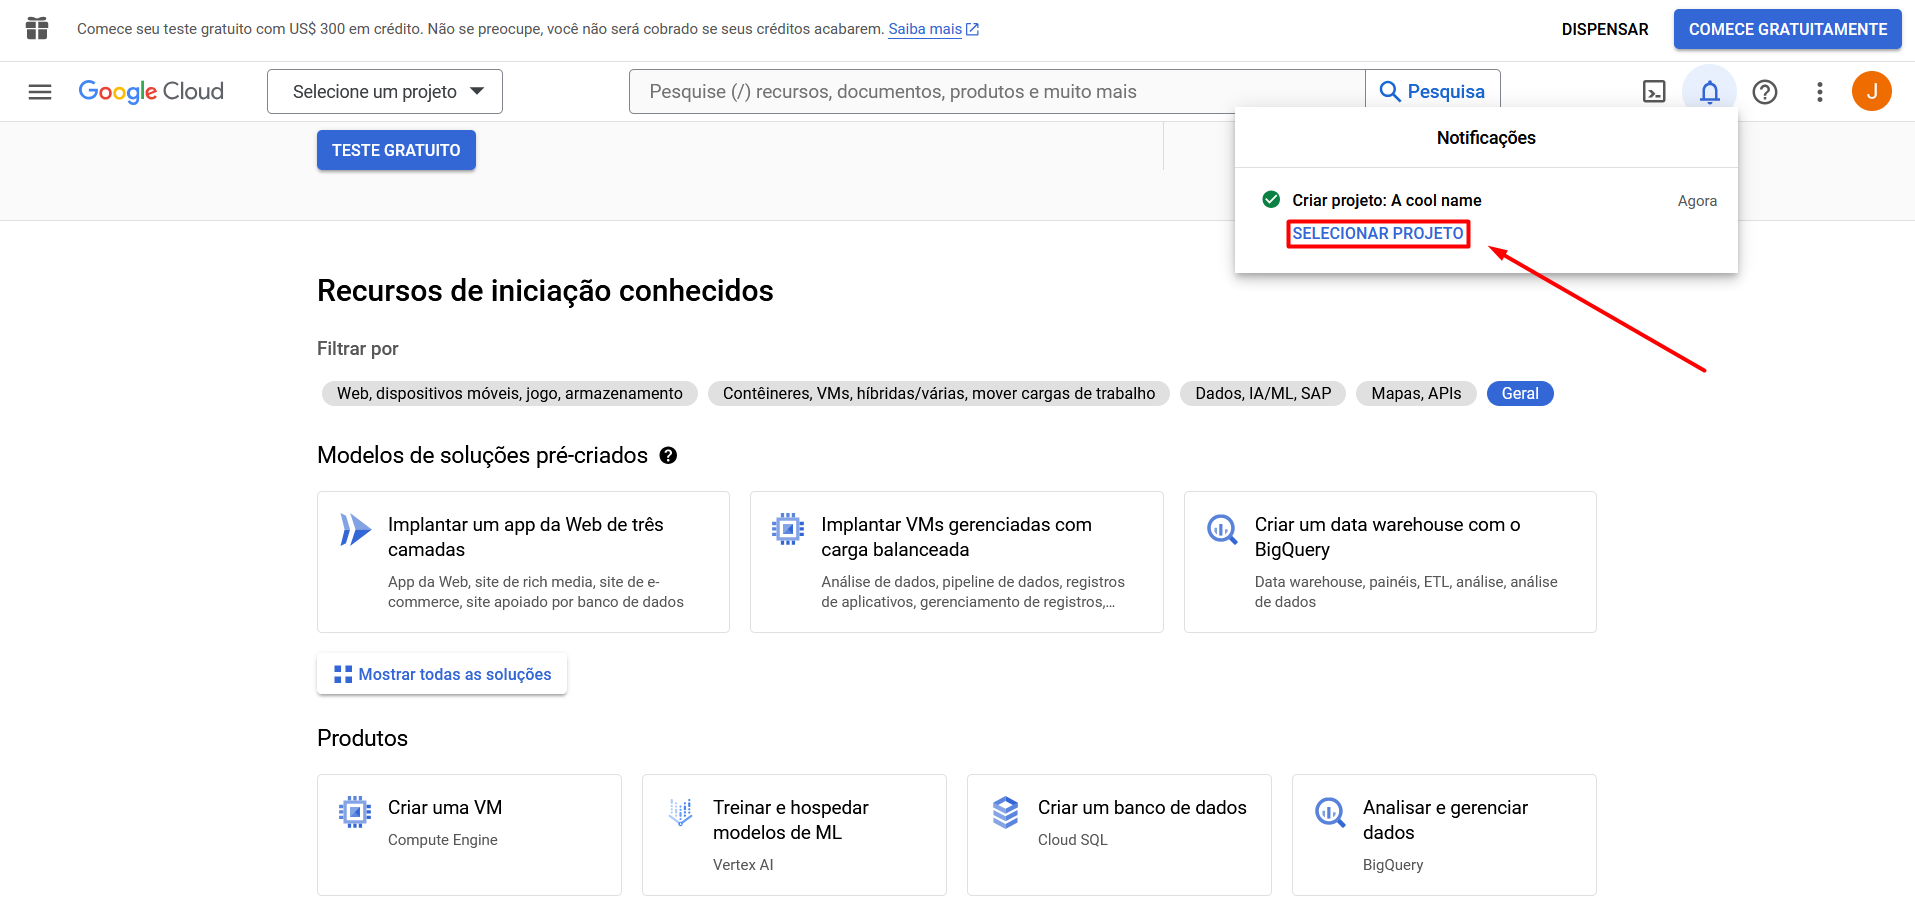Click the notifications bell icon
Screen dimensions: 1915x908
pos(1710,92)
